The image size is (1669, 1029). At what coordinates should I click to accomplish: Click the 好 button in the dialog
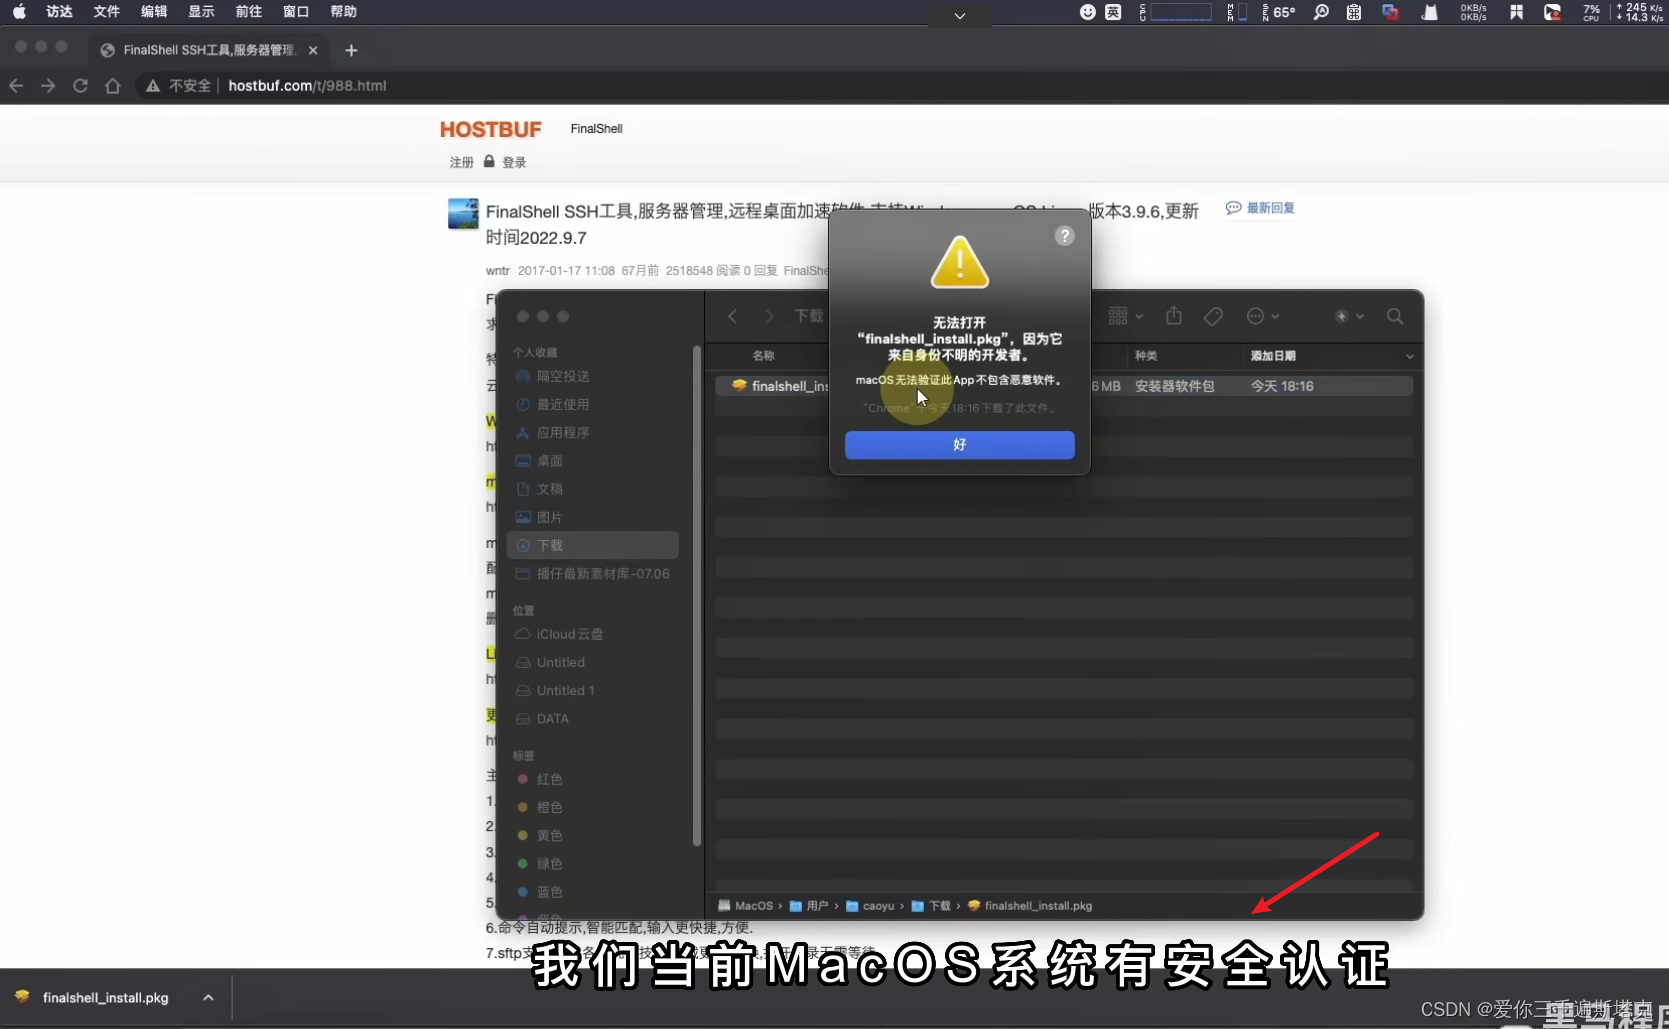click(x=958, y=445)
